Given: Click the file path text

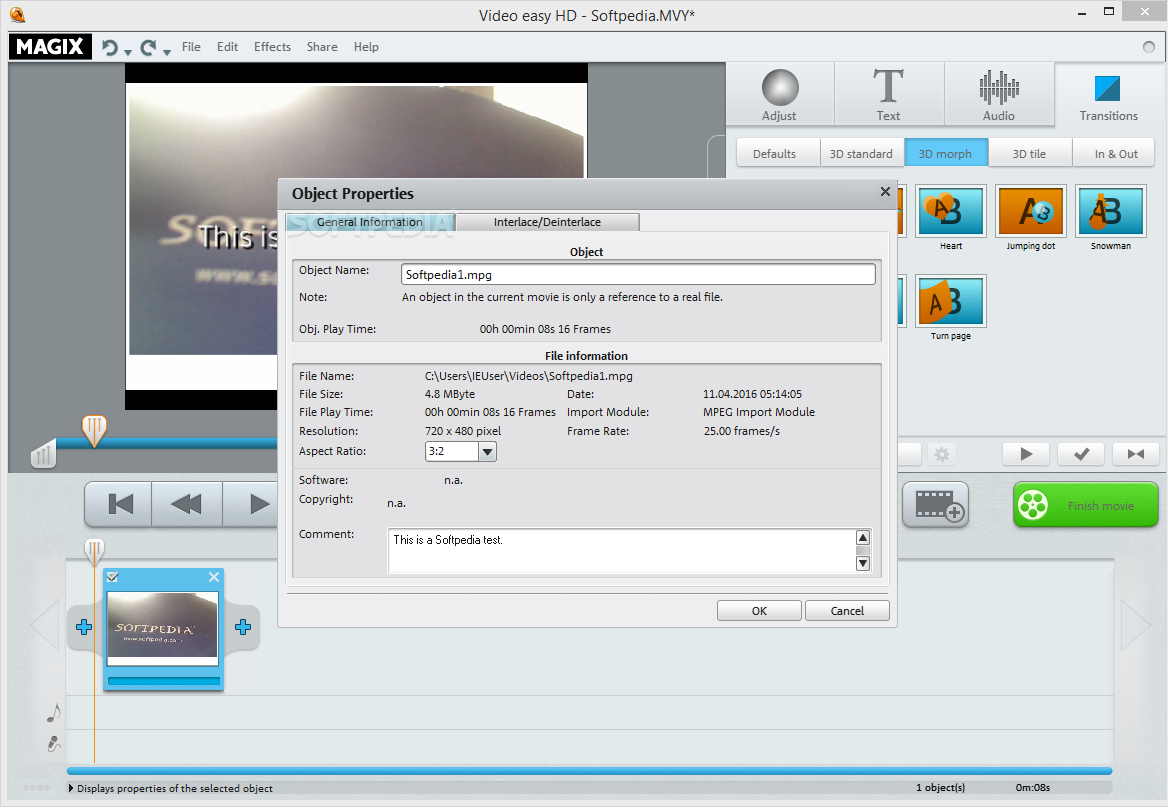Looking at the screenshot, I should [x=528, y=376].
